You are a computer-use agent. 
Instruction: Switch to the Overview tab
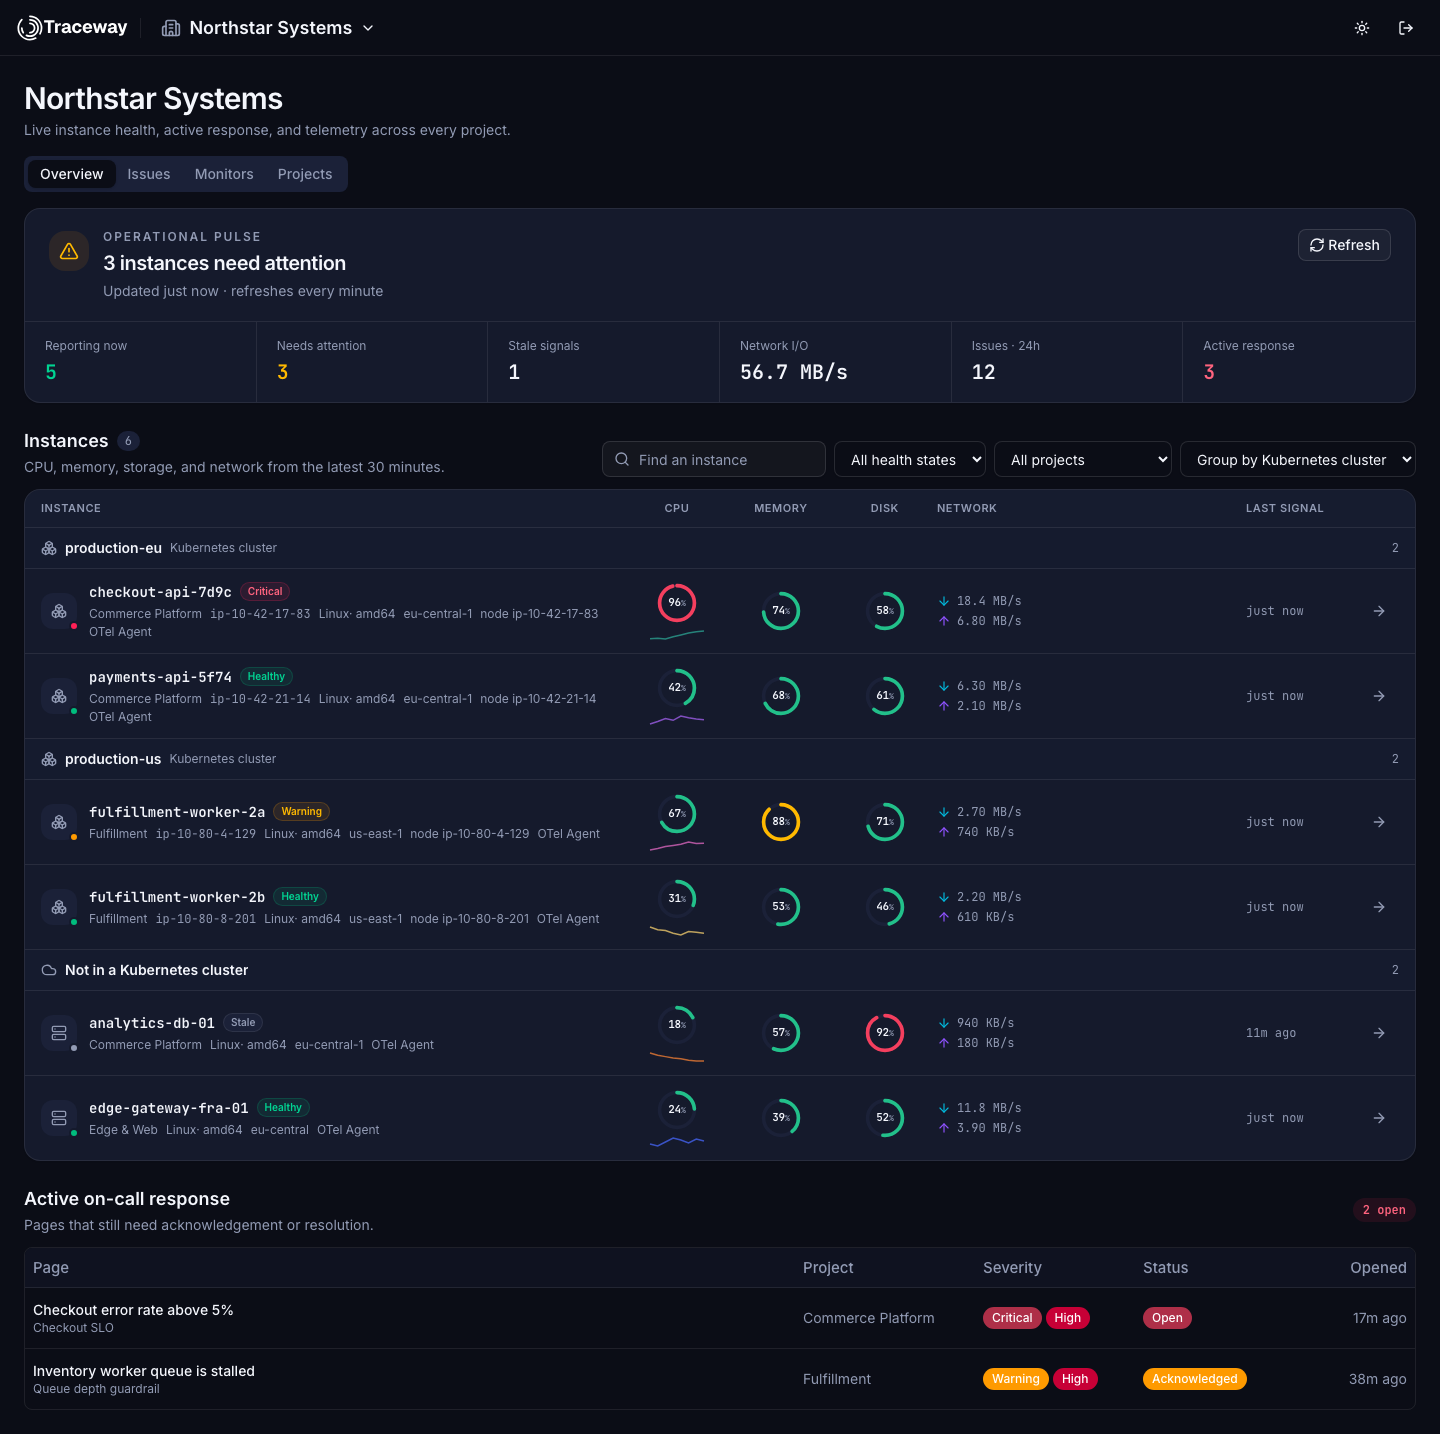tap(72, 174)
